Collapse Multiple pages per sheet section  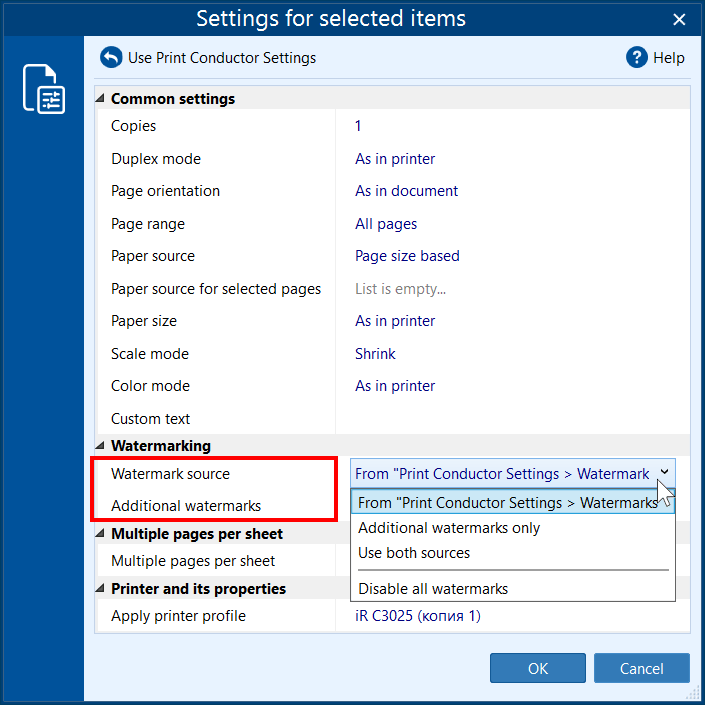click(100, 534)
